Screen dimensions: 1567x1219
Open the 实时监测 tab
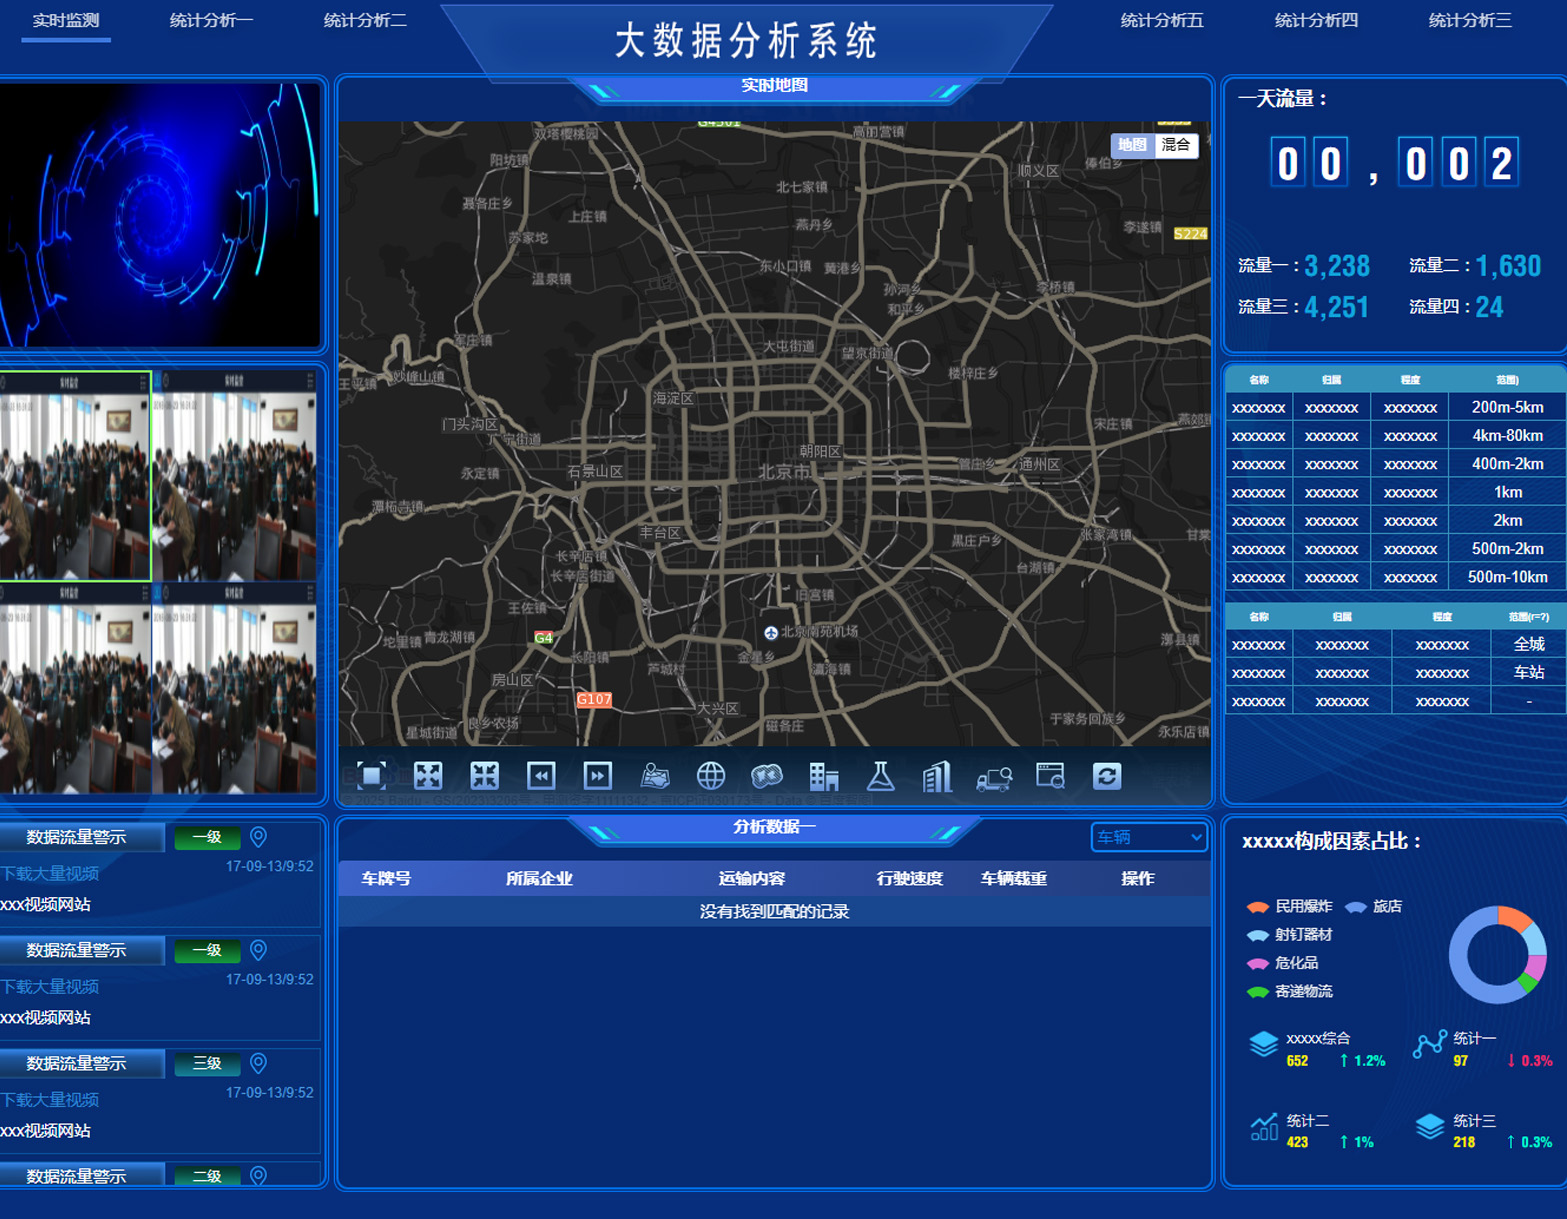point(66,20)
